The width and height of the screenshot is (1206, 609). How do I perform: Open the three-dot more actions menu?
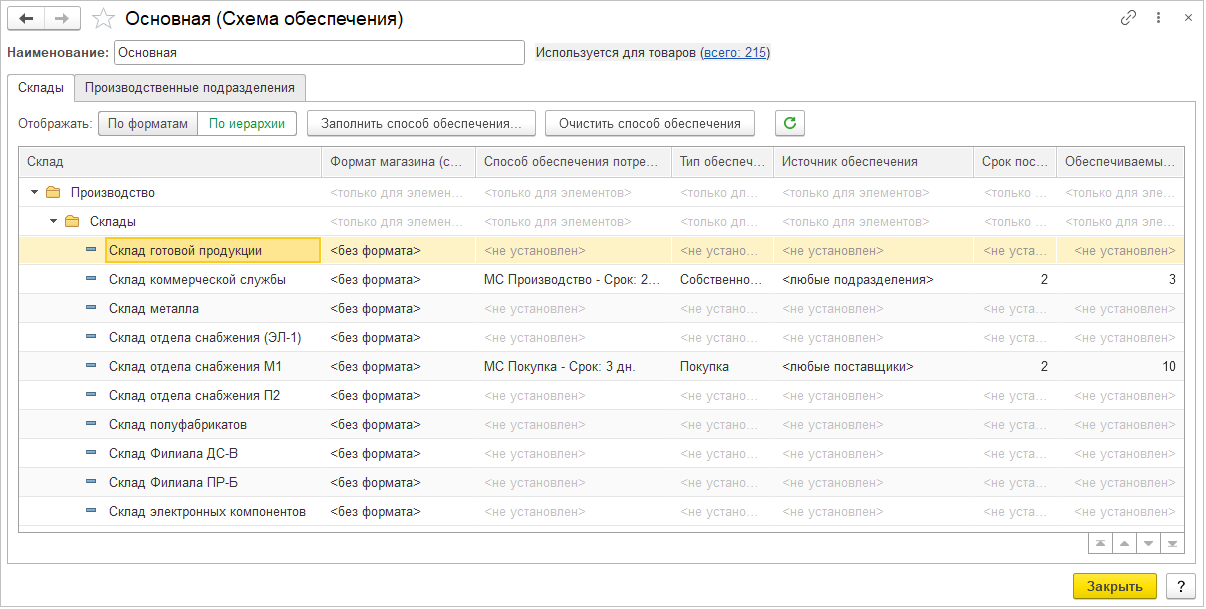(x=1158, y=18)
